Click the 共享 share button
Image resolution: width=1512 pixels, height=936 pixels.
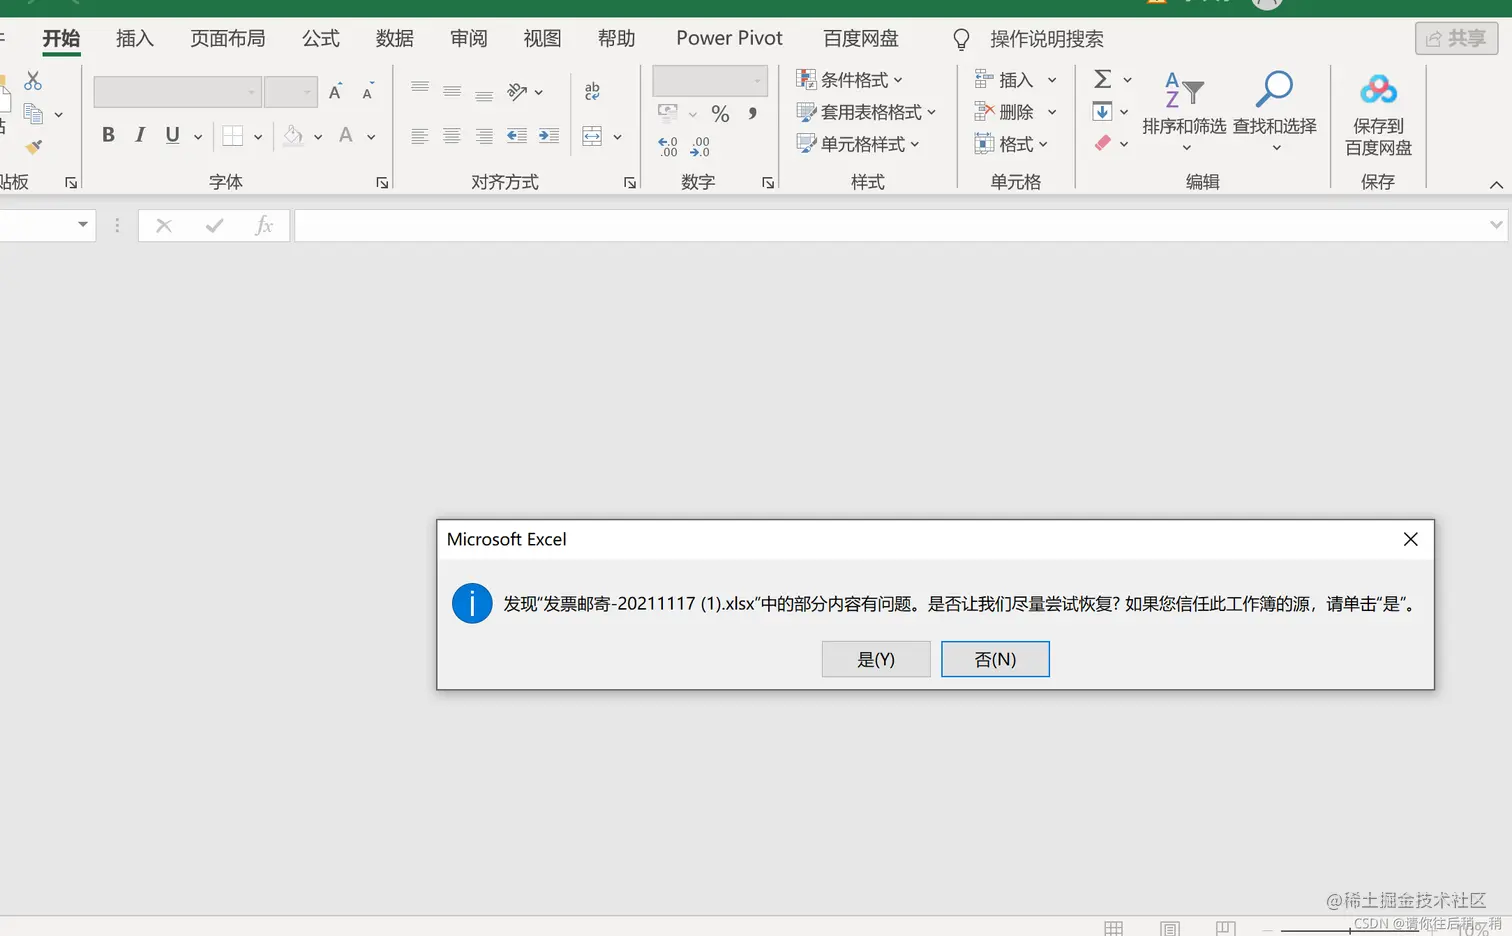(x=1456, y=38)
